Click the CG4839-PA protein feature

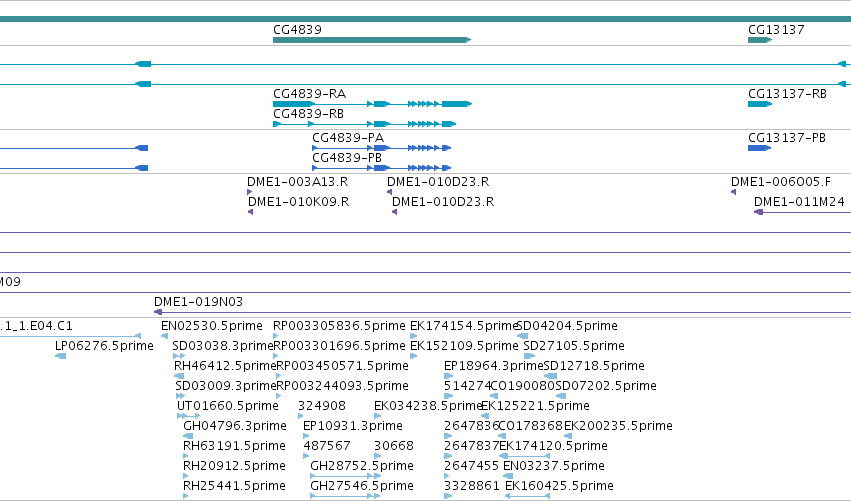[x=382, y=148]
